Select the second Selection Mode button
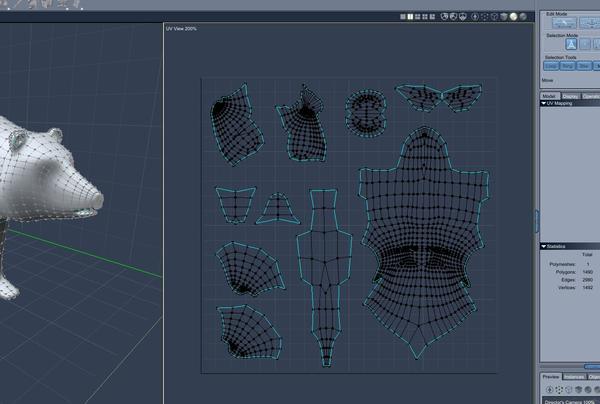The width and height of the screenshot is (600, 404). [585, 44]
